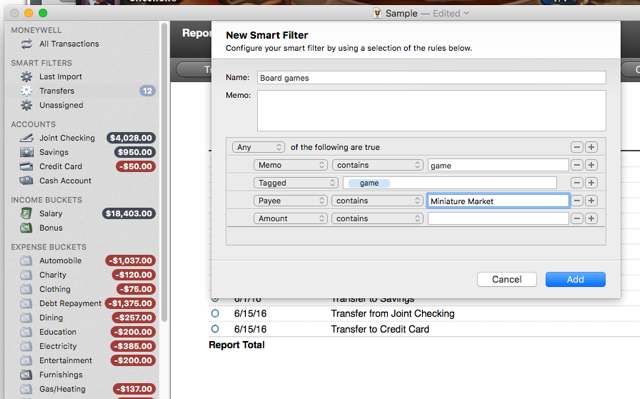Click the Memo rule value field 'game'
The width and height of the screenshot is (640, 399).
(498, 165)
